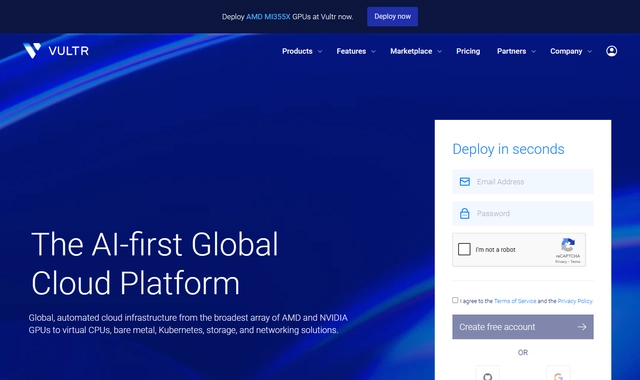Expand the Company chevron
Screen dimensions: 640x380
point(589,51)
